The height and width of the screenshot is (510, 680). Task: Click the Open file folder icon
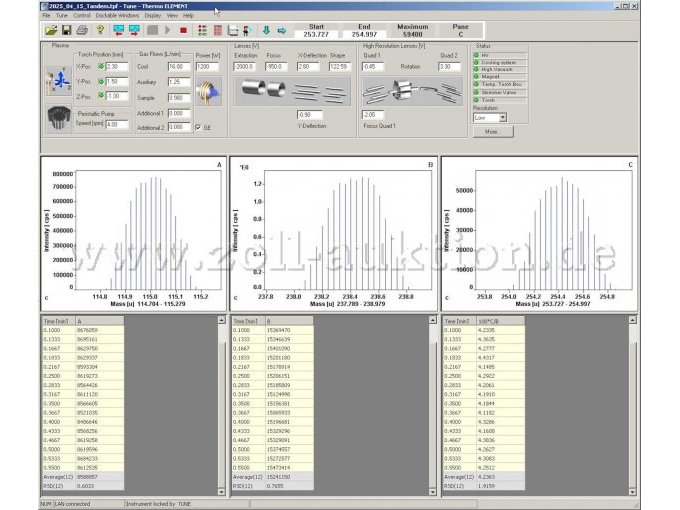[x=51, y=30]
